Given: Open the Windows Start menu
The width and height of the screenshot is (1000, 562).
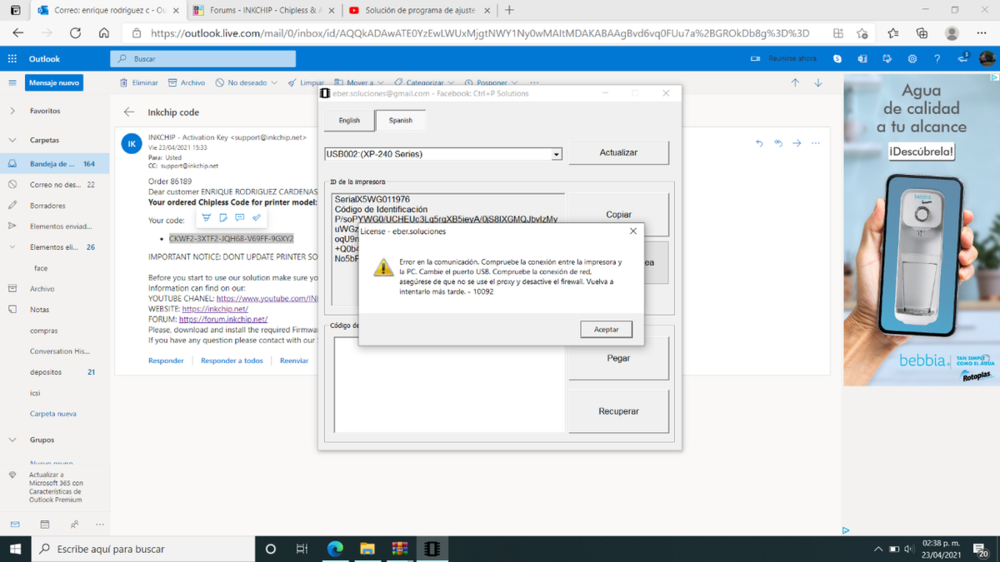Looking at the screenshot, I should coord(15,549).
